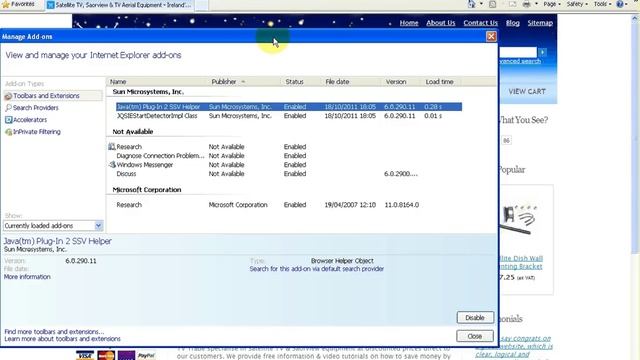Screen dimensions: 640x360
Task: Open the Page menu
Action: pos(551,4)
